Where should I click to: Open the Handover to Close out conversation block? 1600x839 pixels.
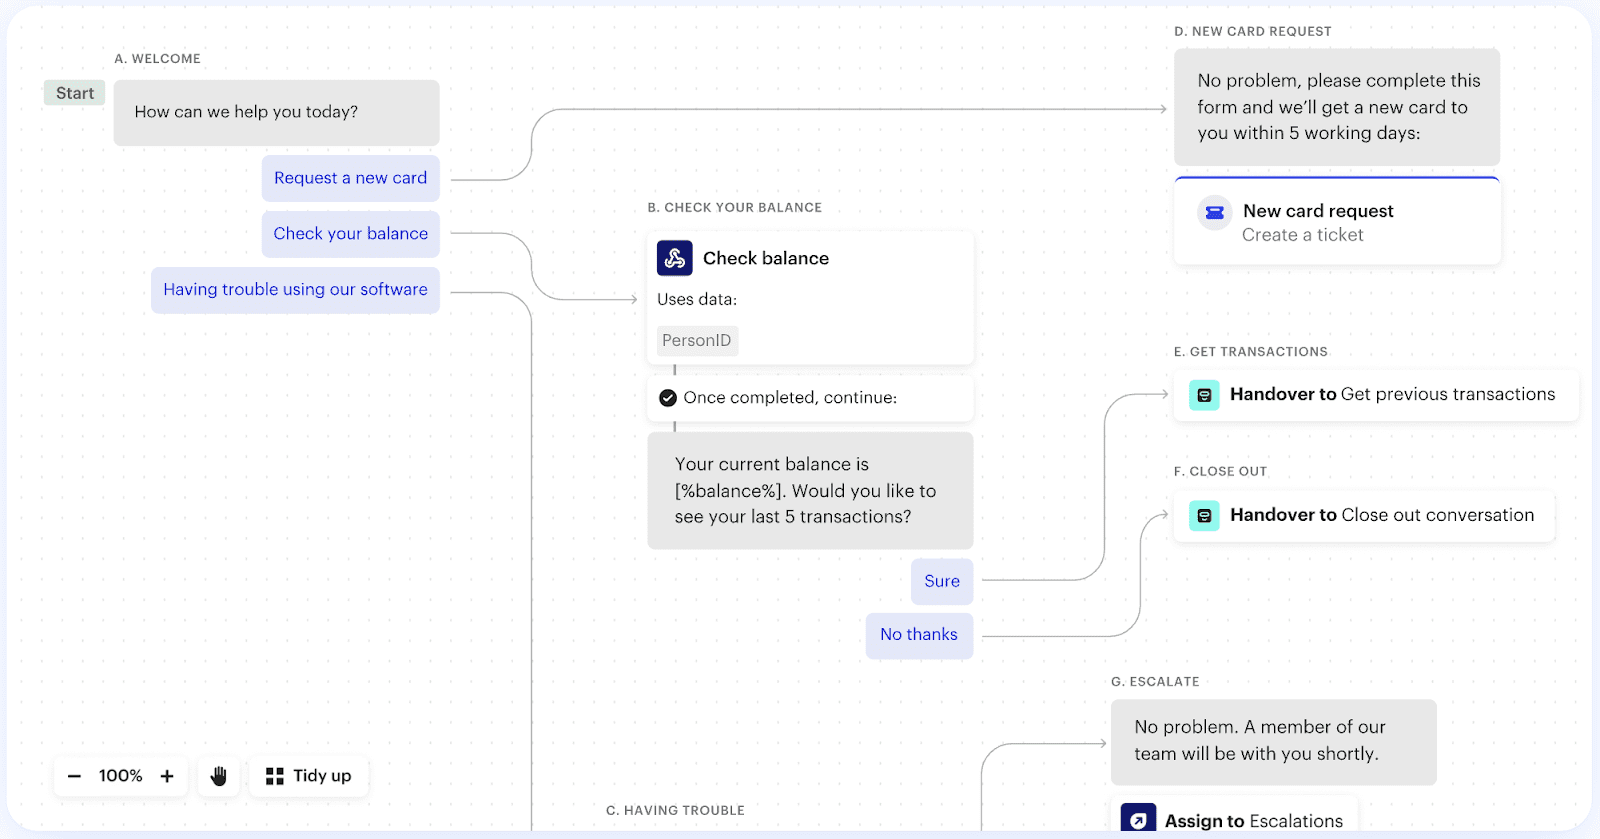click(1364, 516)
